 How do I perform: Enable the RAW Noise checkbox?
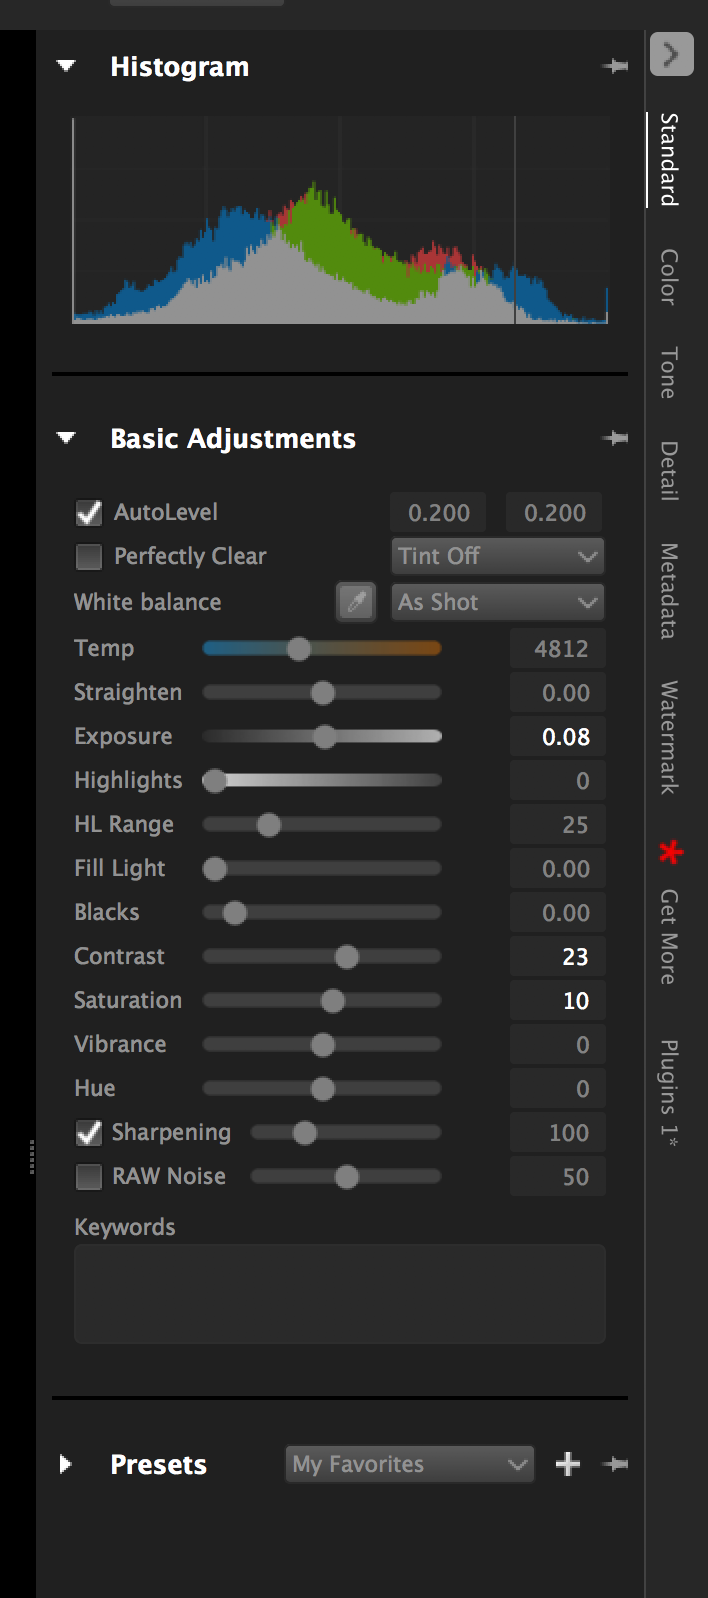pyautogui.click(x=90, y=1177)
